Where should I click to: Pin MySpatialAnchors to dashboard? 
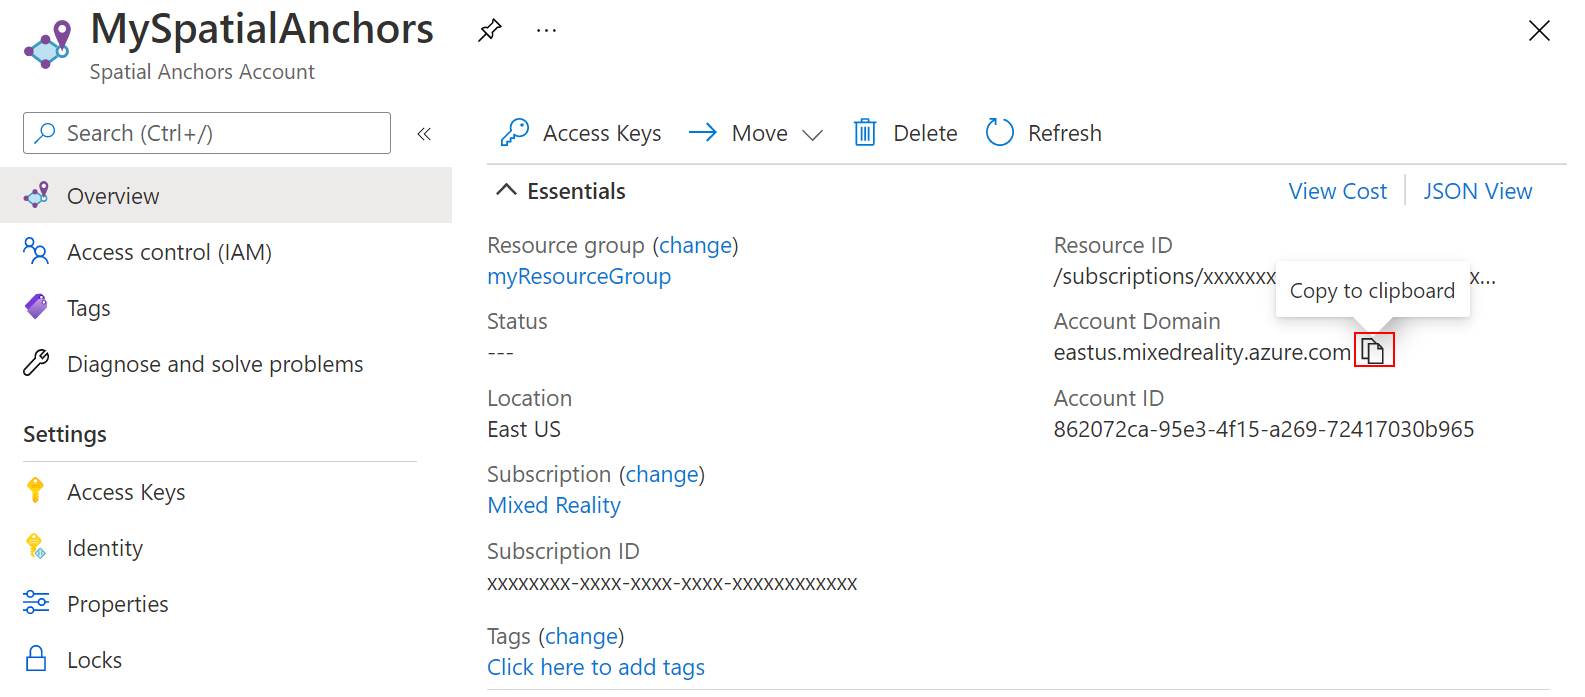pyautogui.click(x=489, y=30)
